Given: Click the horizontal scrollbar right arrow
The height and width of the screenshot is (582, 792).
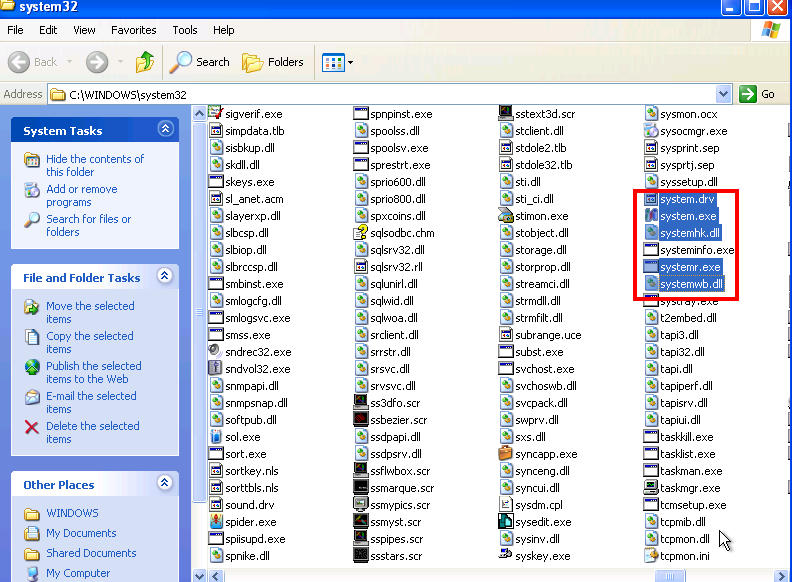Looking at the screenshot, I should click(781, 576).
